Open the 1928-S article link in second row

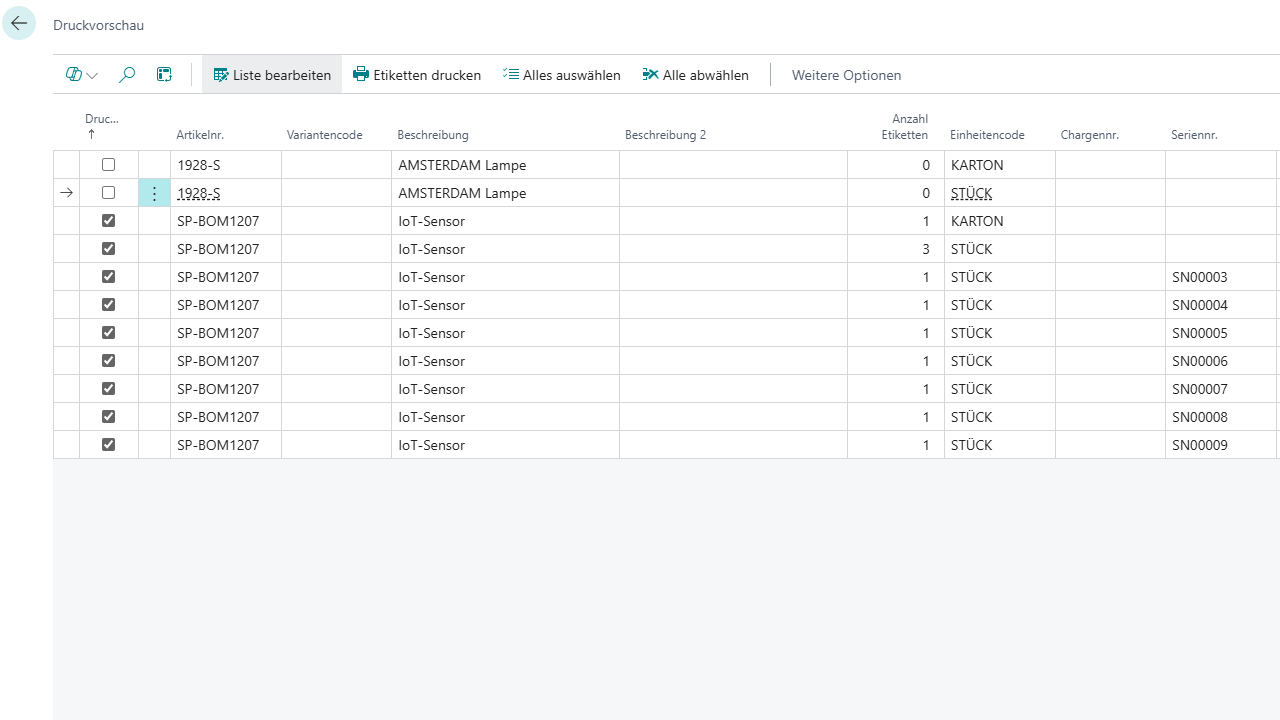[x=198, y=193]
